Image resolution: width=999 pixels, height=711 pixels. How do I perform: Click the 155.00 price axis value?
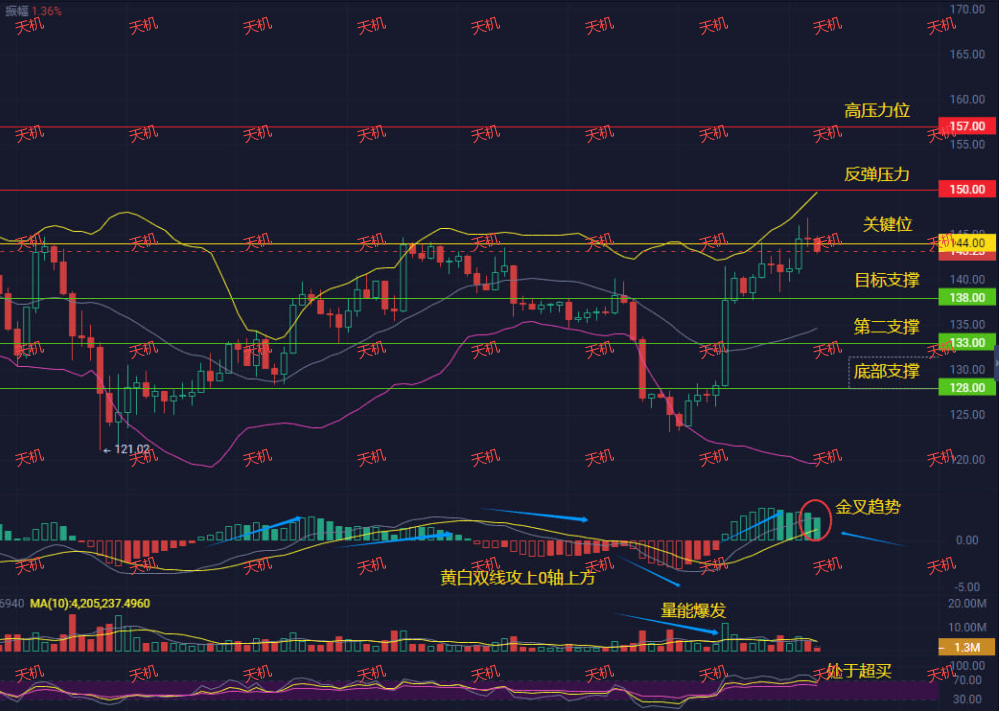pyautogui.click(x=967, y=145)
